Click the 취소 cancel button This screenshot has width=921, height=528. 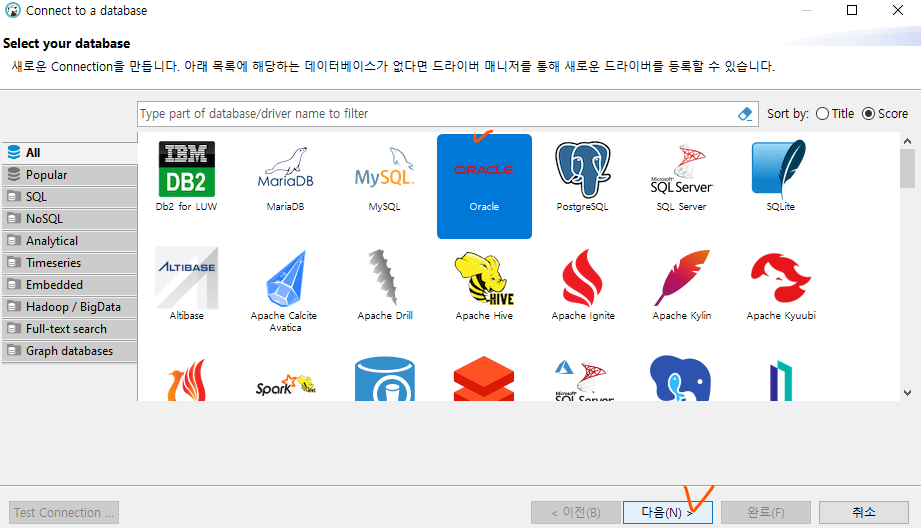[864, 513]
